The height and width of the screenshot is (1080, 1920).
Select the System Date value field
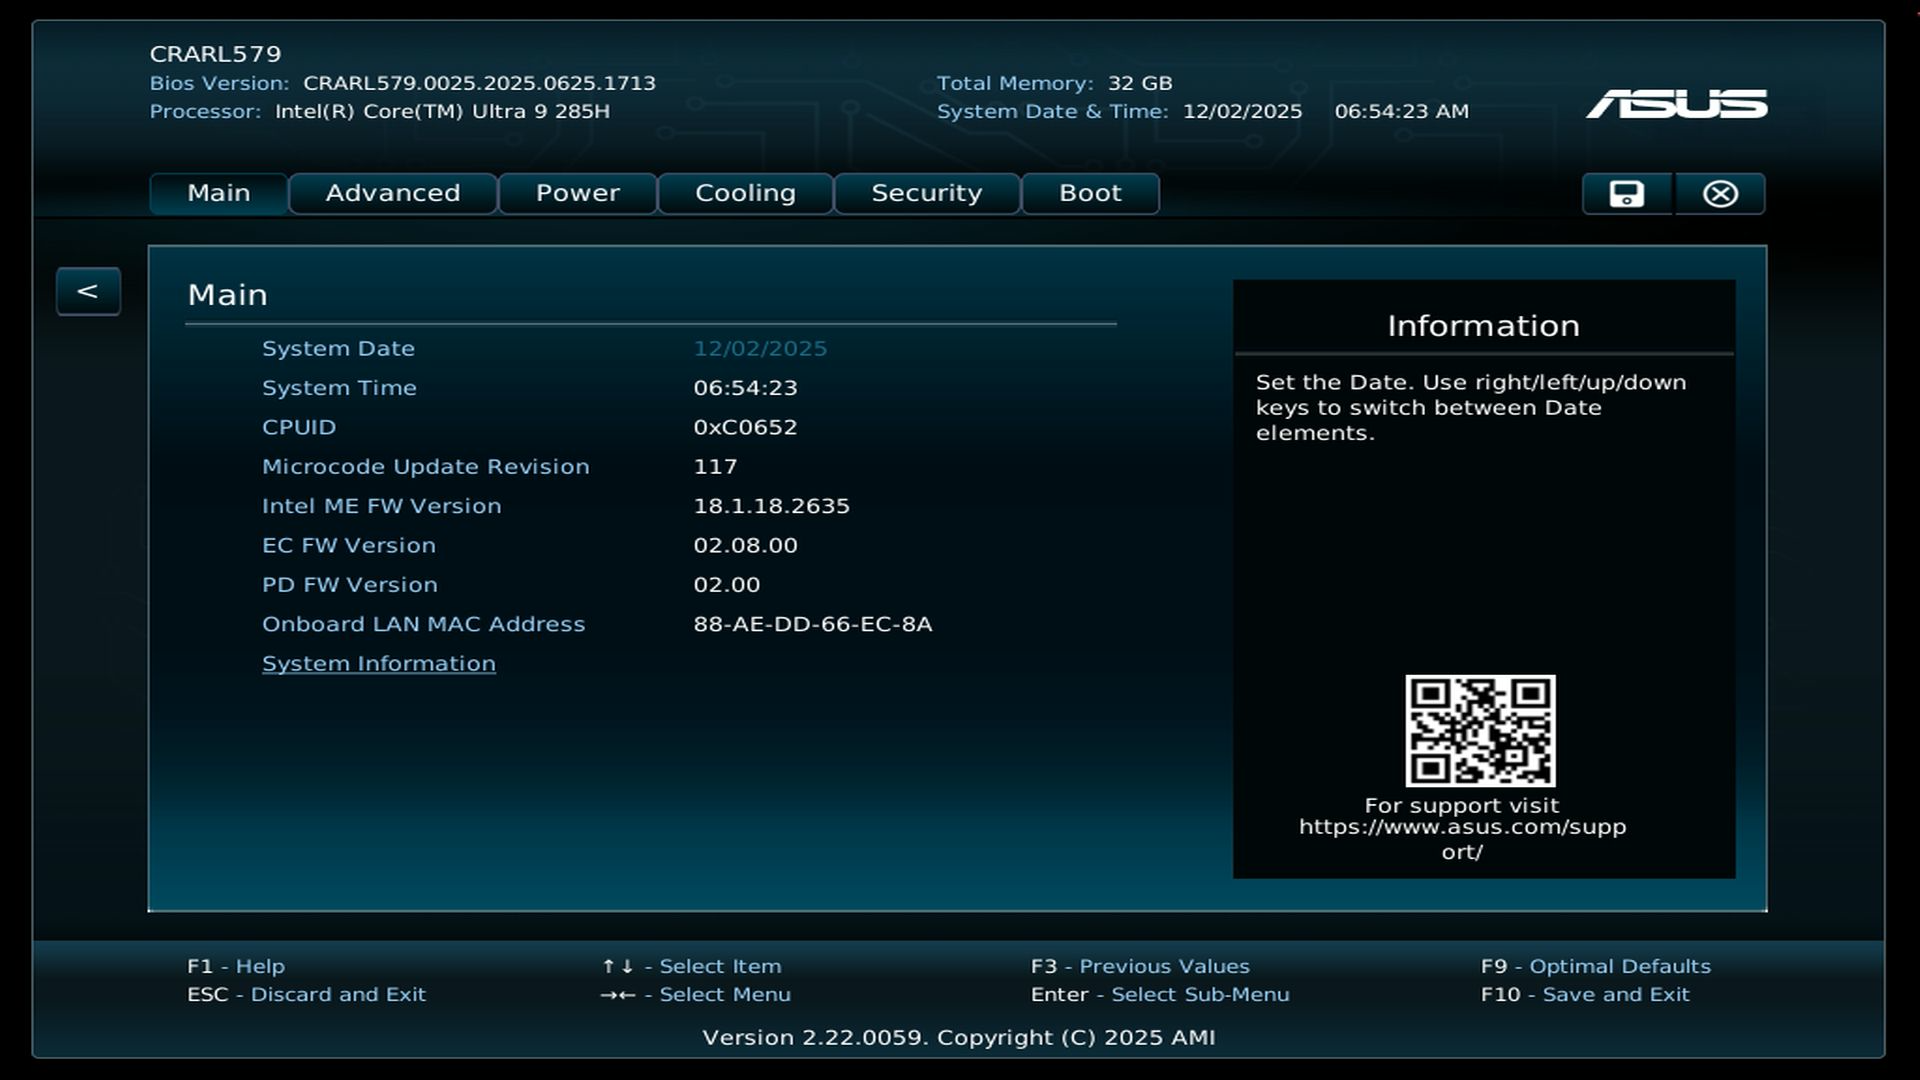pos(760,348)
